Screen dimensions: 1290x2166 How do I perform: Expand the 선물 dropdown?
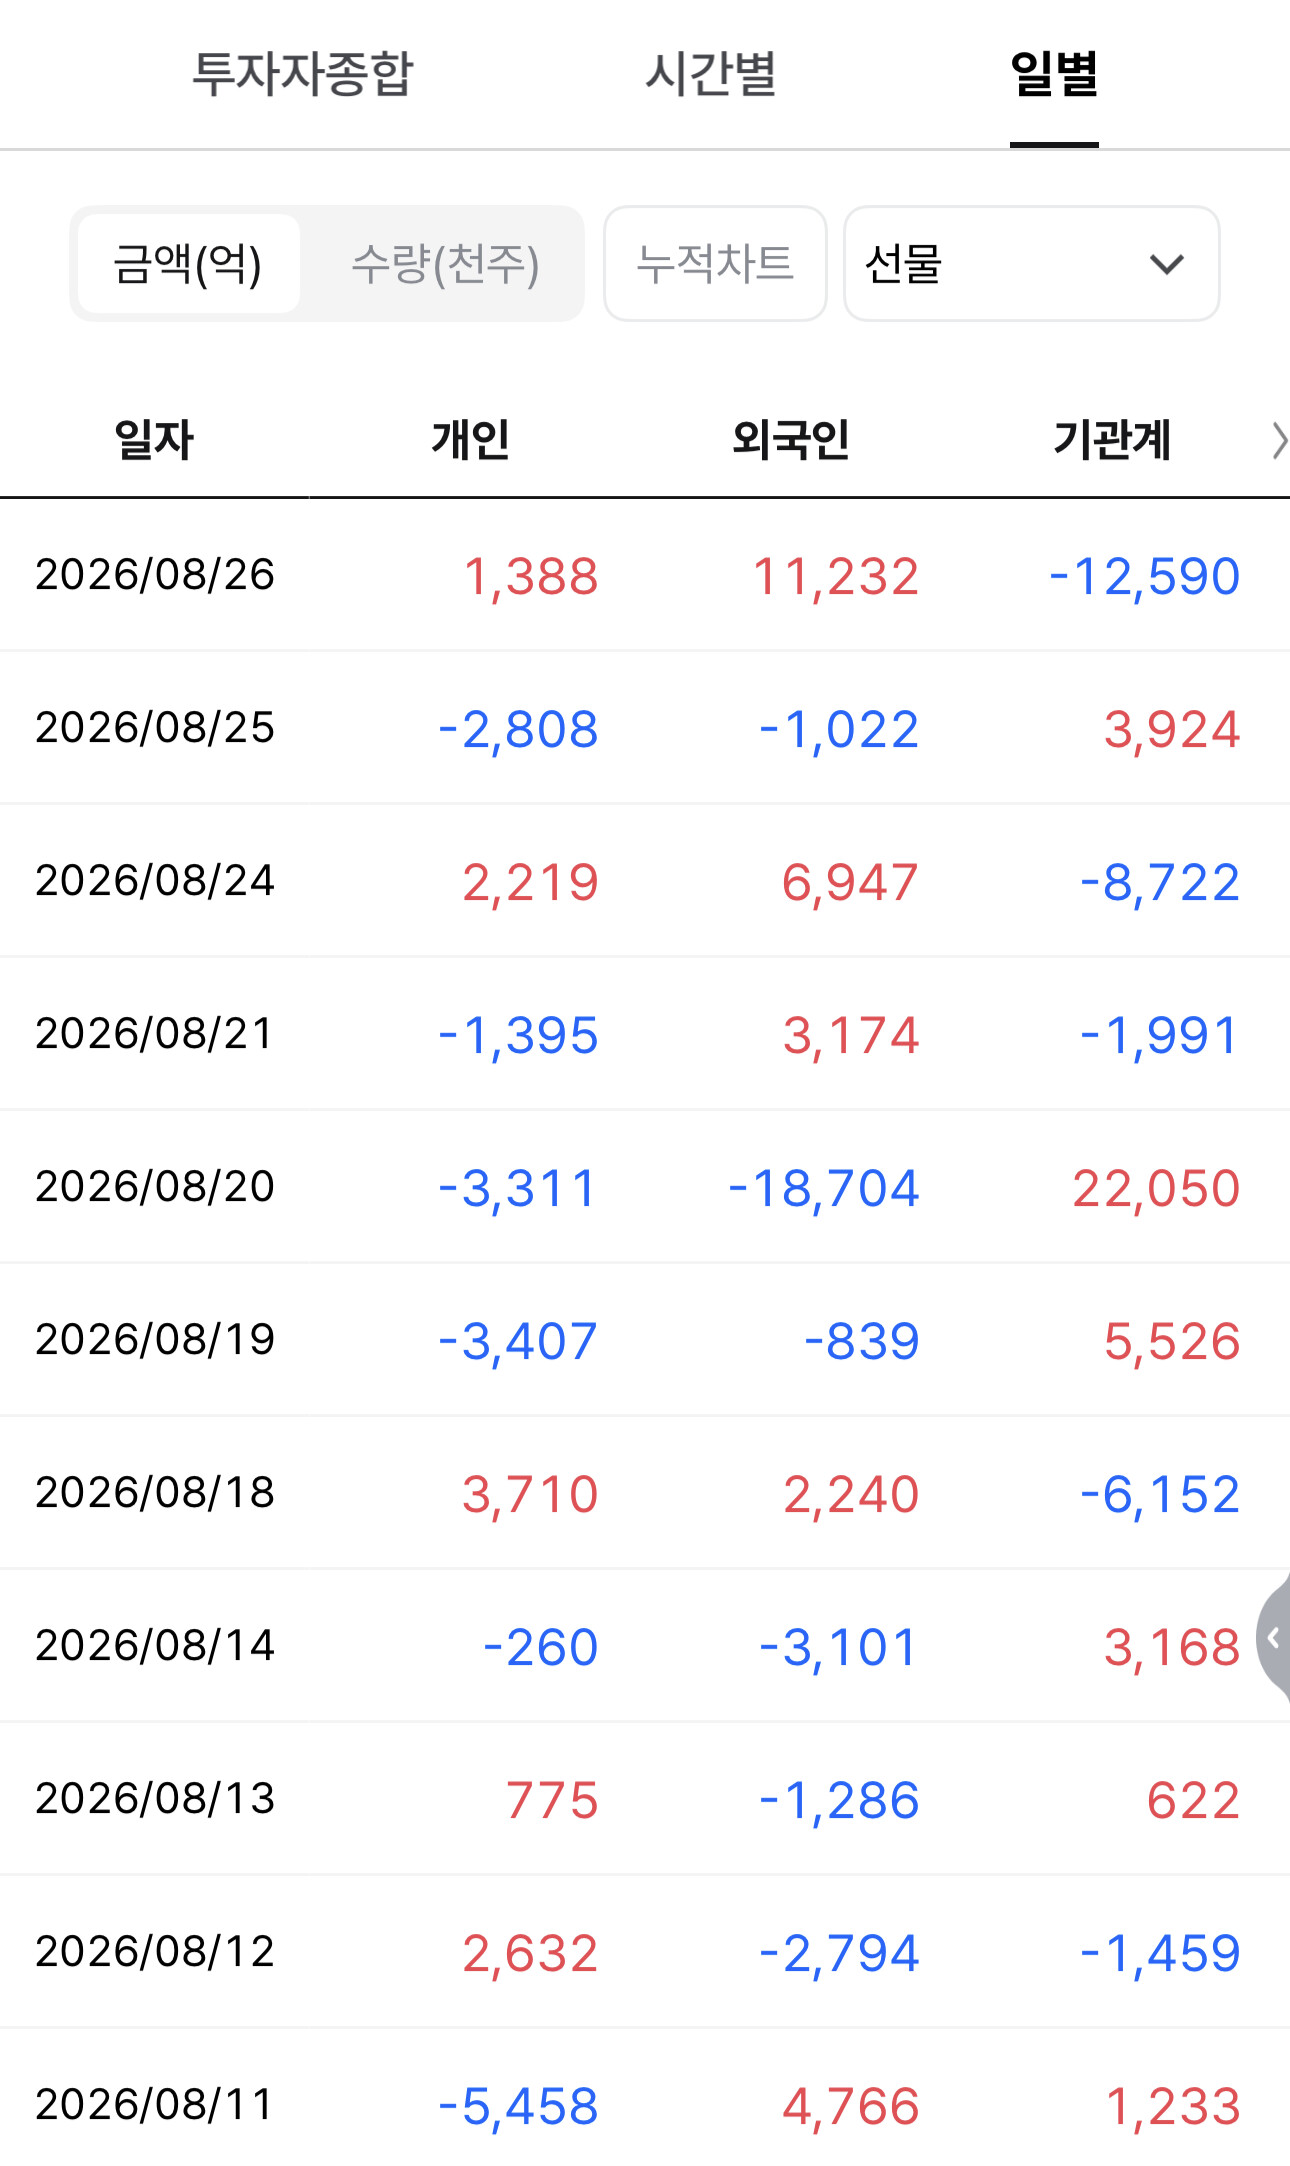pos(1031,264)
